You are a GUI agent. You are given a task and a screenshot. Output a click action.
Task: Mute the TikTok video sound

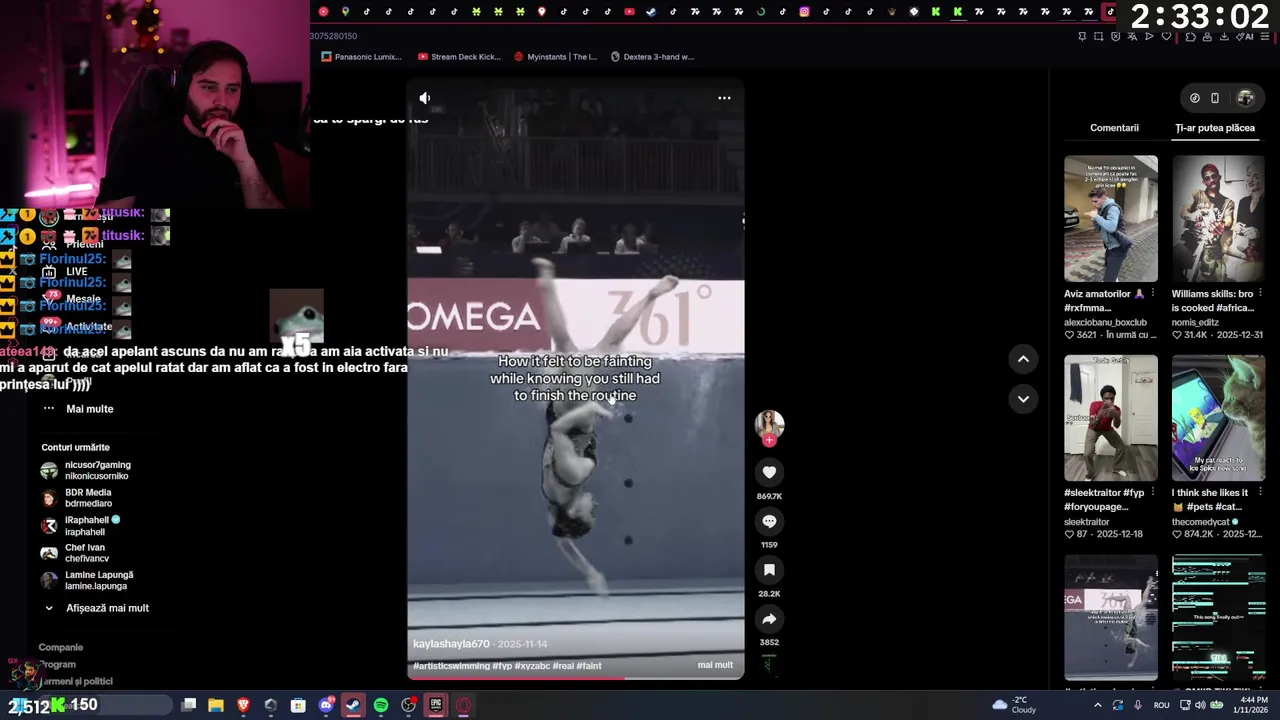click(425, 98)
